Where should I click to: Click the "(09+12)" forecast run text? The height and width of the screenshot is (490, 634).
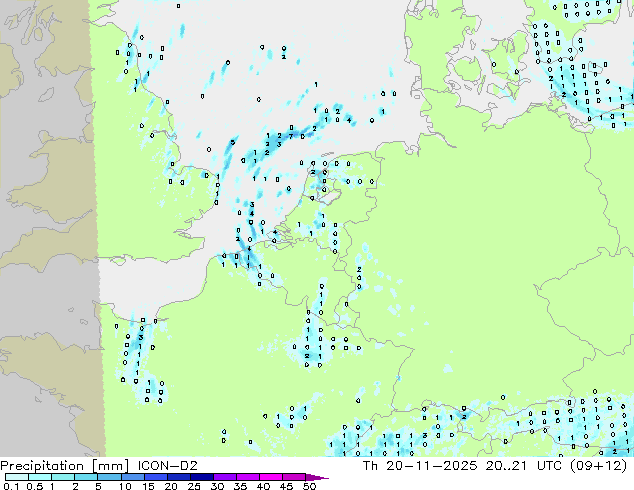(x=598, y=466)
